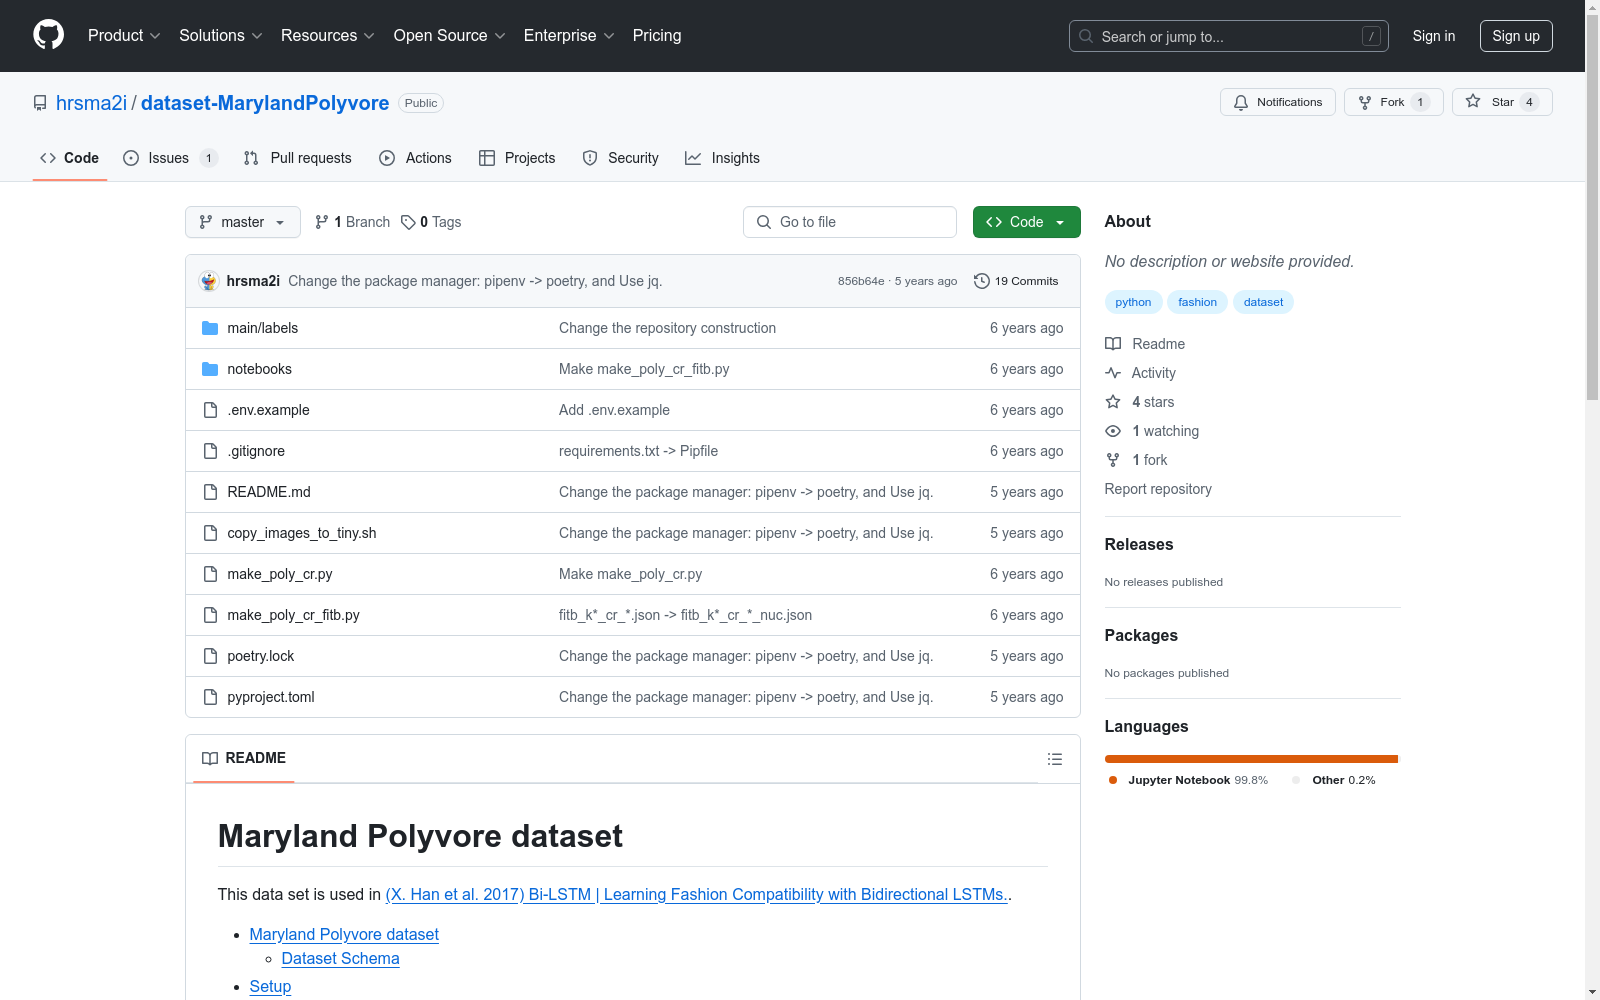Screen dimensions: 1600x1000
Task: Click Report repository link
Action: [x=1158, y=489]
